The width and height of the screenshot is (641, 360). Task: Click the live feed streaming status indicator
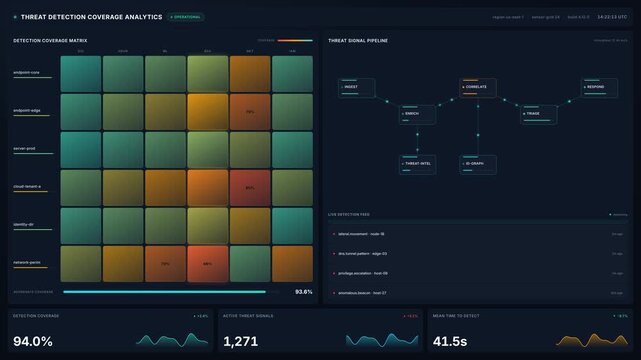[x=619, y=215]
